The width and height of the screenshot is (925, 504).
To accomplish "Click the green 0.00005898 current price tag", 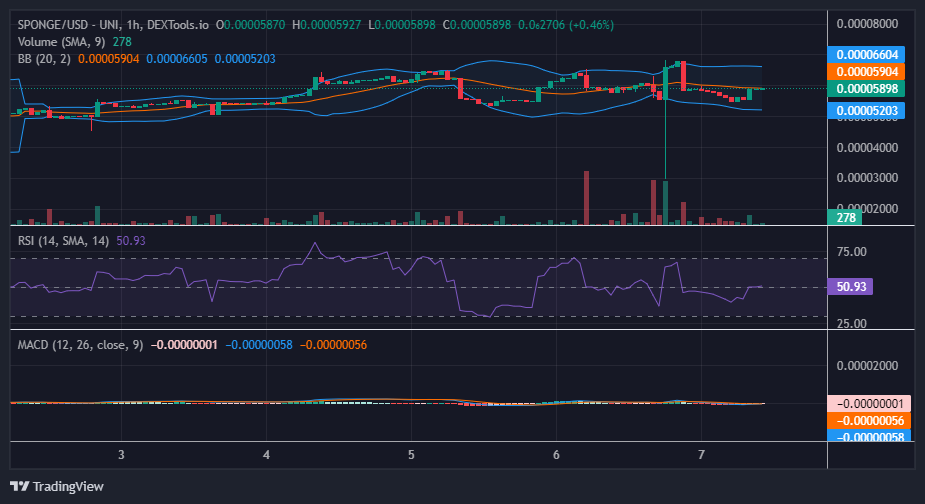I will (x=866, y=89).
